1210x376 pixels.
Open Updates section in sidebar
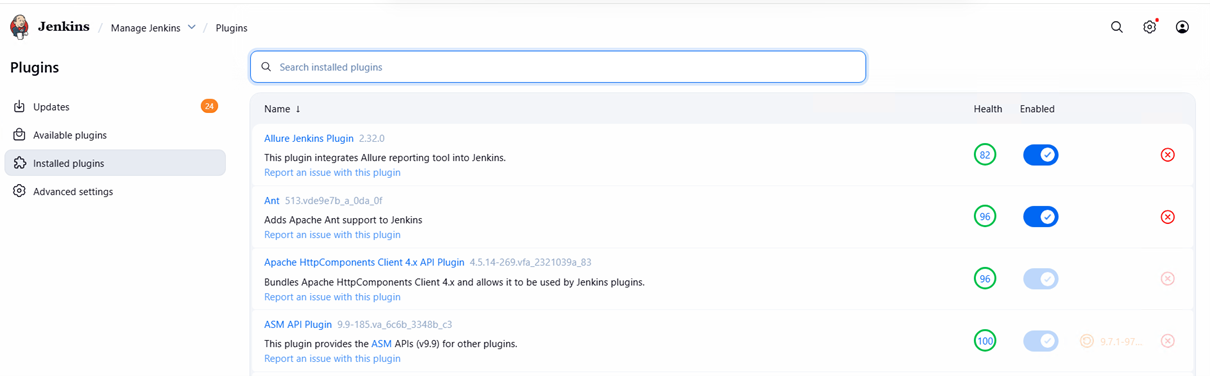pyautogui.click(x=115, y=107)
